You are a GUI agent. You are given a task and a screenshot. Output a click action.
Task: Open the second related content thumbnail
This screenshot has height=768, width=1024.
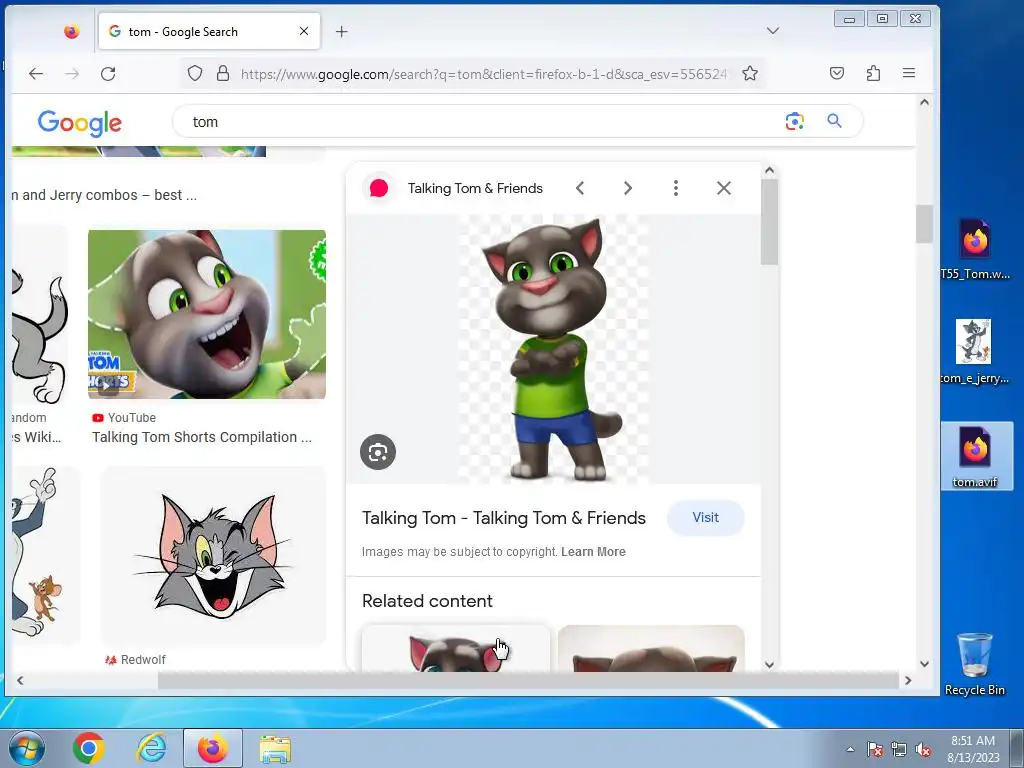click(x=651, y=648)
